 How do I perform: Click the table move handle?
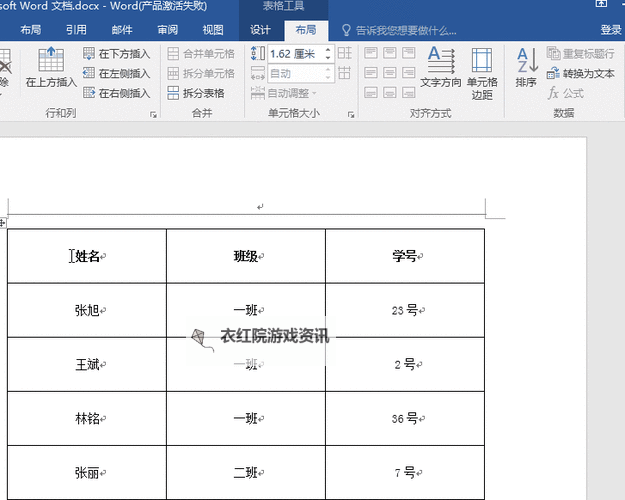pyautogui.click(x=2, y=222)
